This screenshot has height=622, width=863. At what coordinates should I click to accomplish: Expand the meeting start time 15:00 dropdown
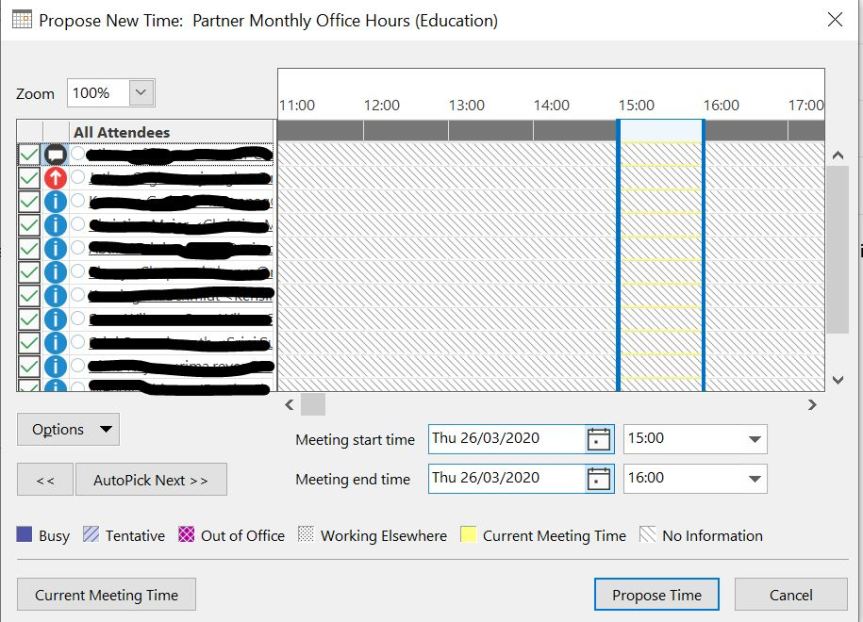click(754, 439)
